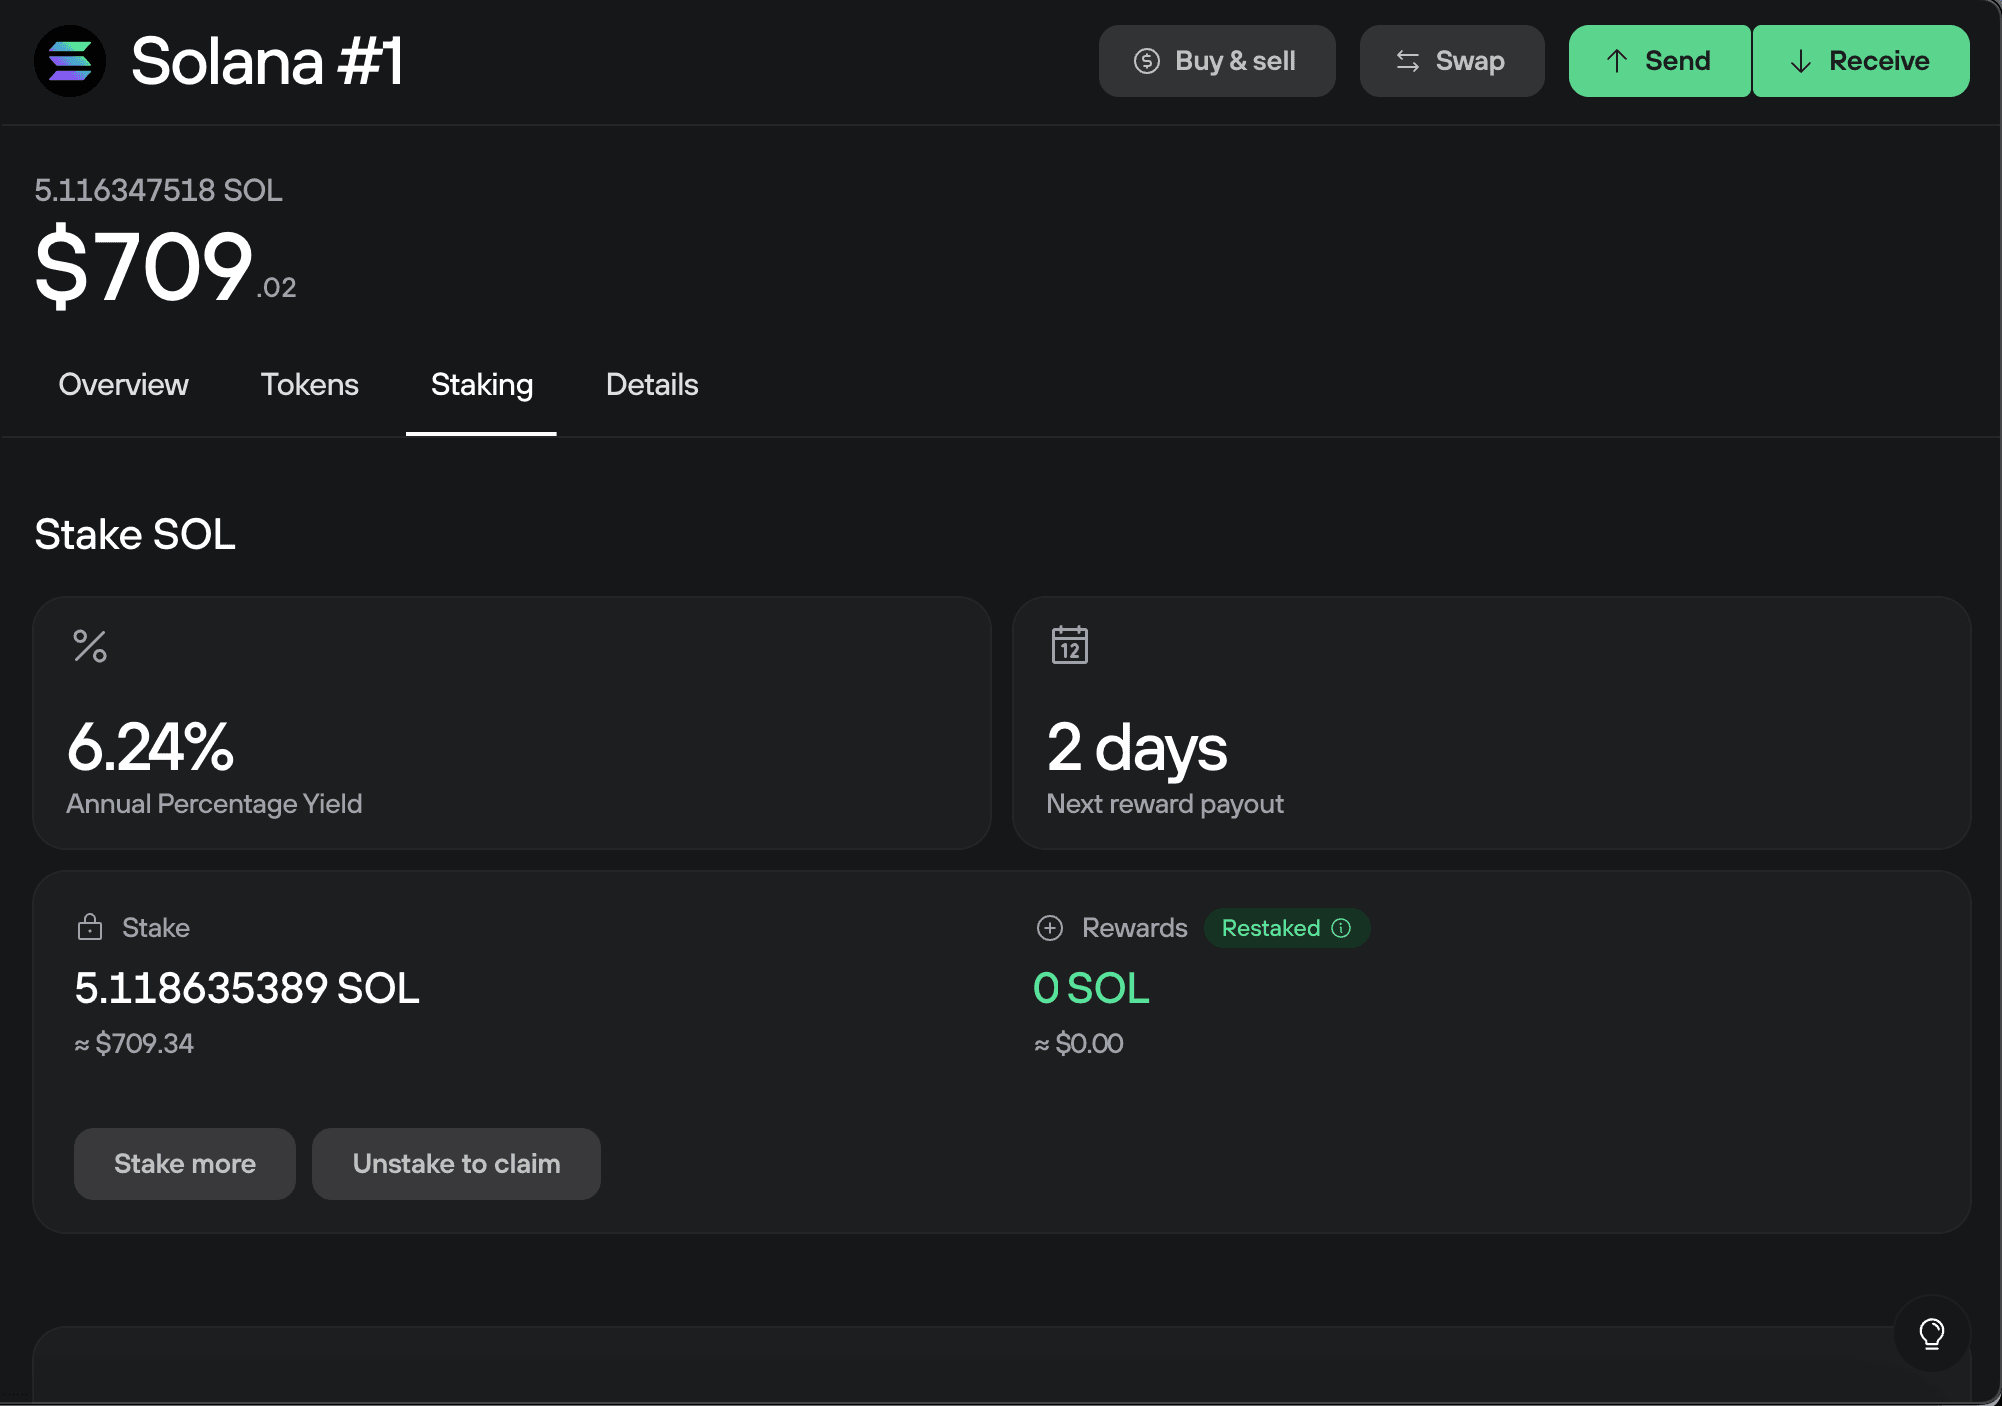Click the dollar sign icon on Buy & sell
The height and width of the screenshot is (1406, 2002).
click(1146, 61)
